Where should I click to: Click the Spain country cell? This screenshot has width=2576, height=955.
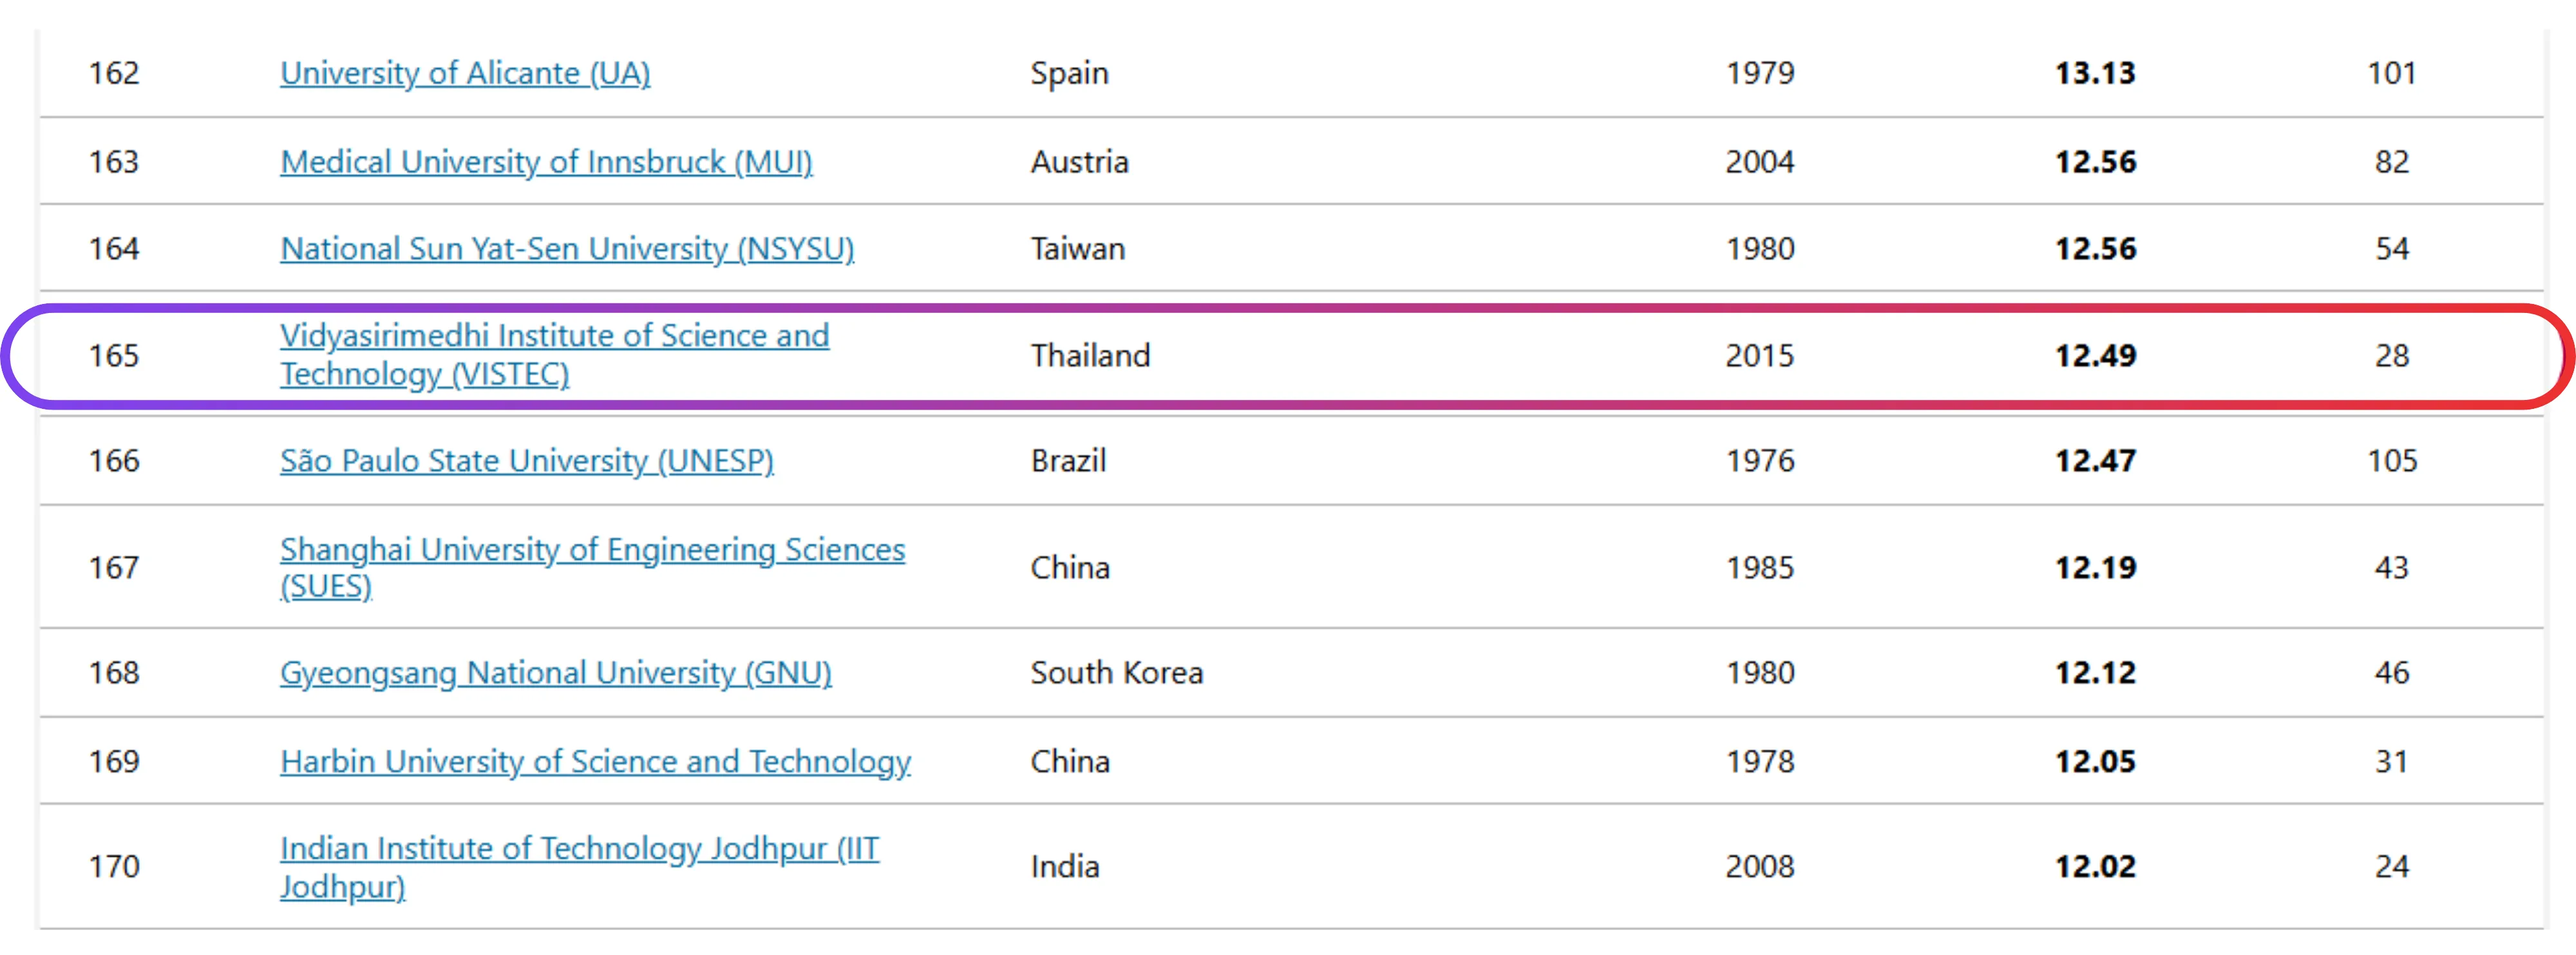coord(1069,73)
